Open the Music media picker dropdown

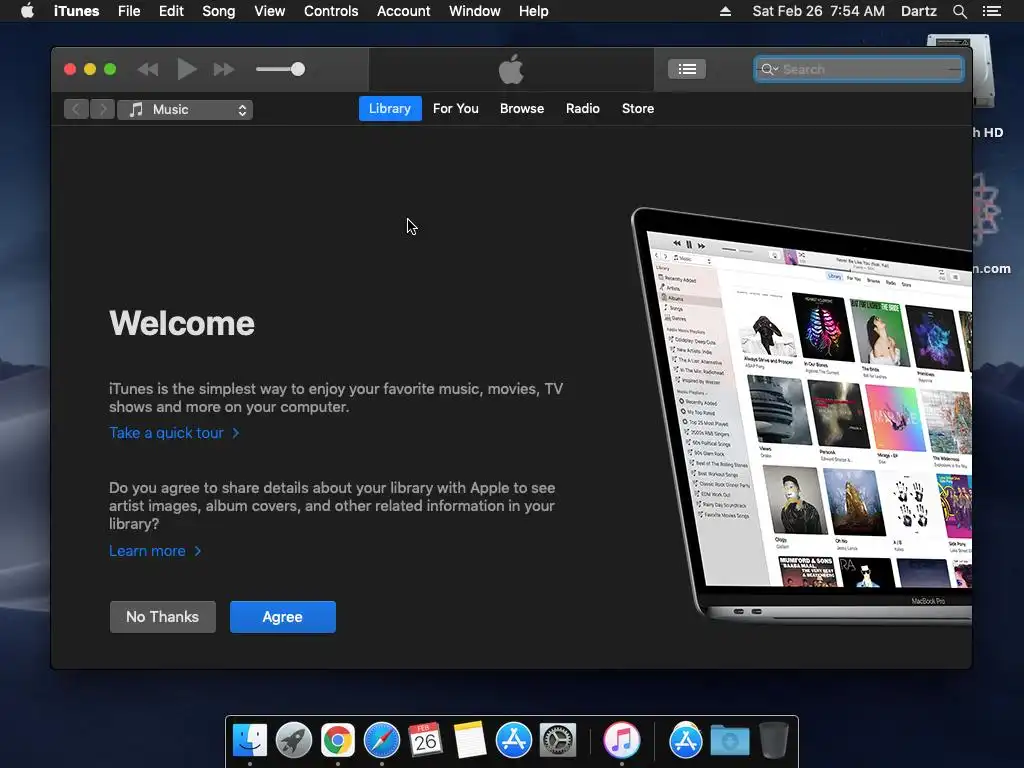[x=185, y=110]
